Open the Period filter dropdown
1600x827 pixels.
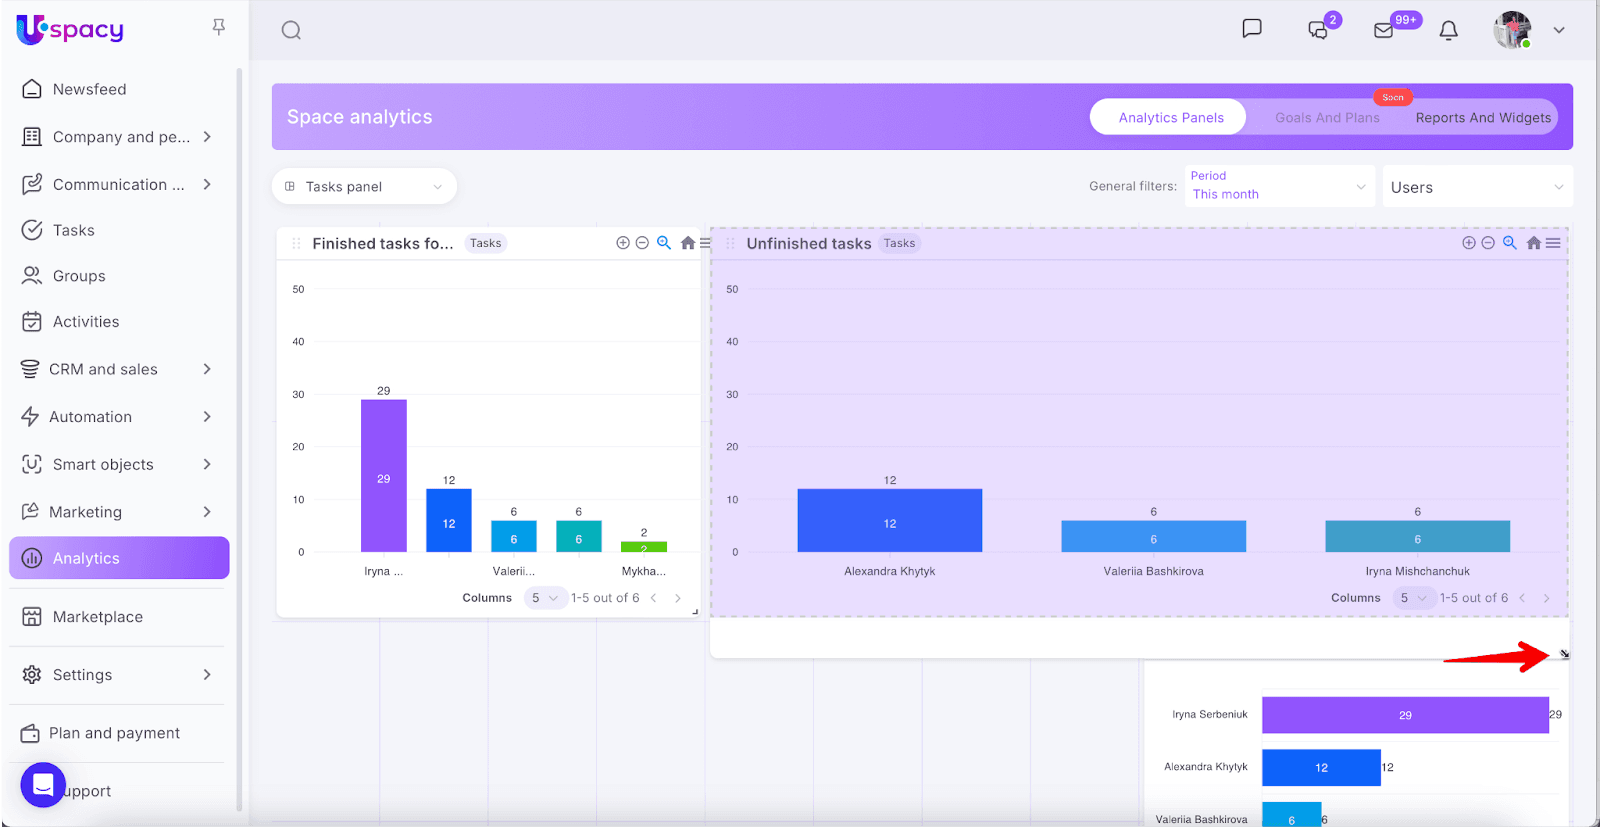[1278, 186]
